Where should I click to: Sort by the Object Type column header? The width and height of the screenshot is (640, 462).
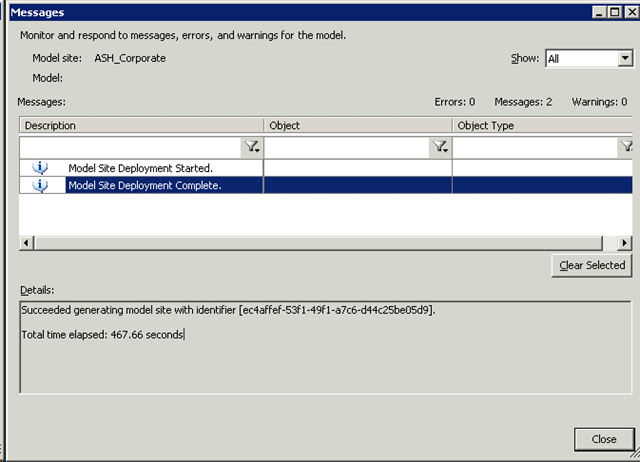tap(543, 125)
